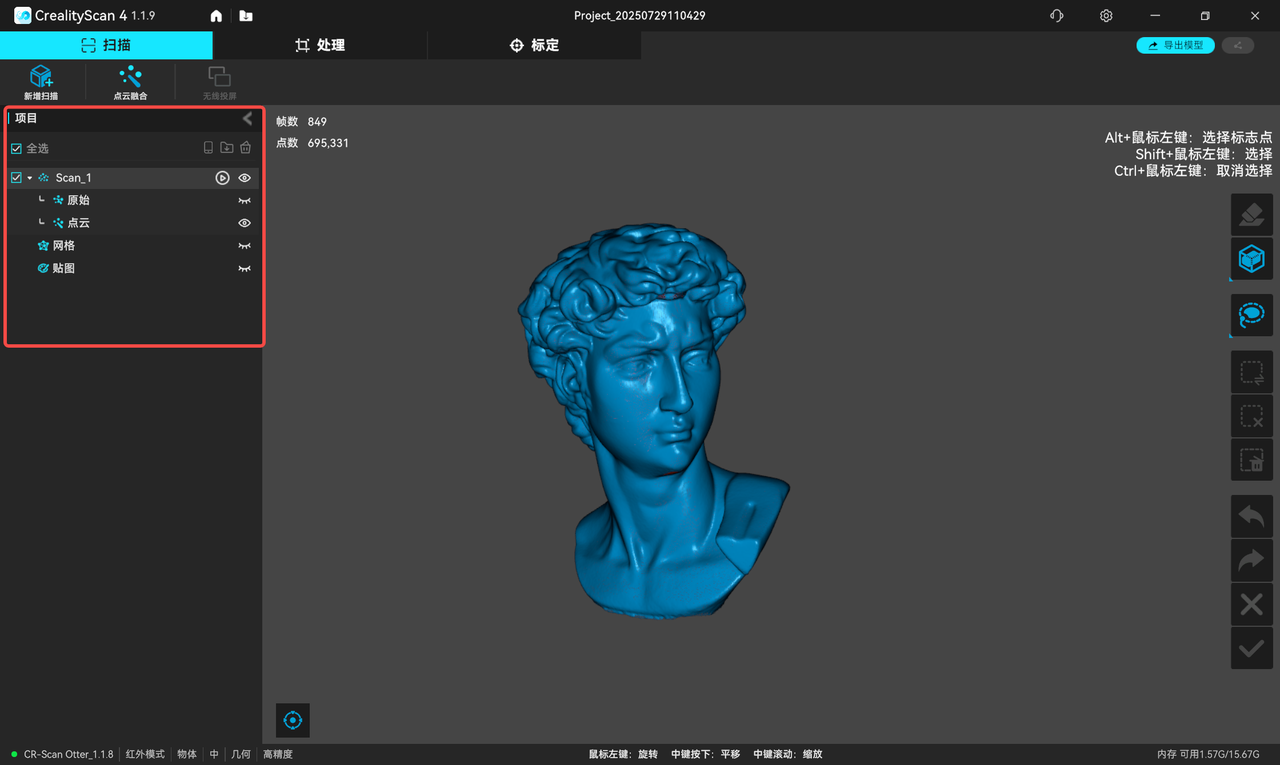
Task: Click the share icon button
Action: [1238, 45]
